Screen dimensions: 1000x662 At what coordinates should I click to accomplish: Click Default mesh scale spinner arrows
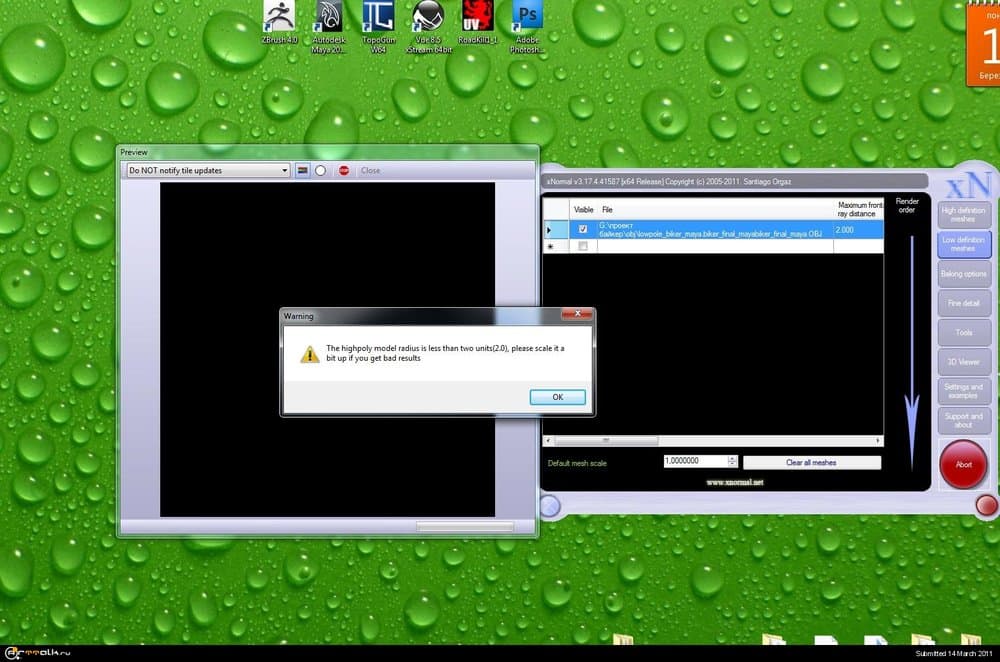click(x=732, y=461)
